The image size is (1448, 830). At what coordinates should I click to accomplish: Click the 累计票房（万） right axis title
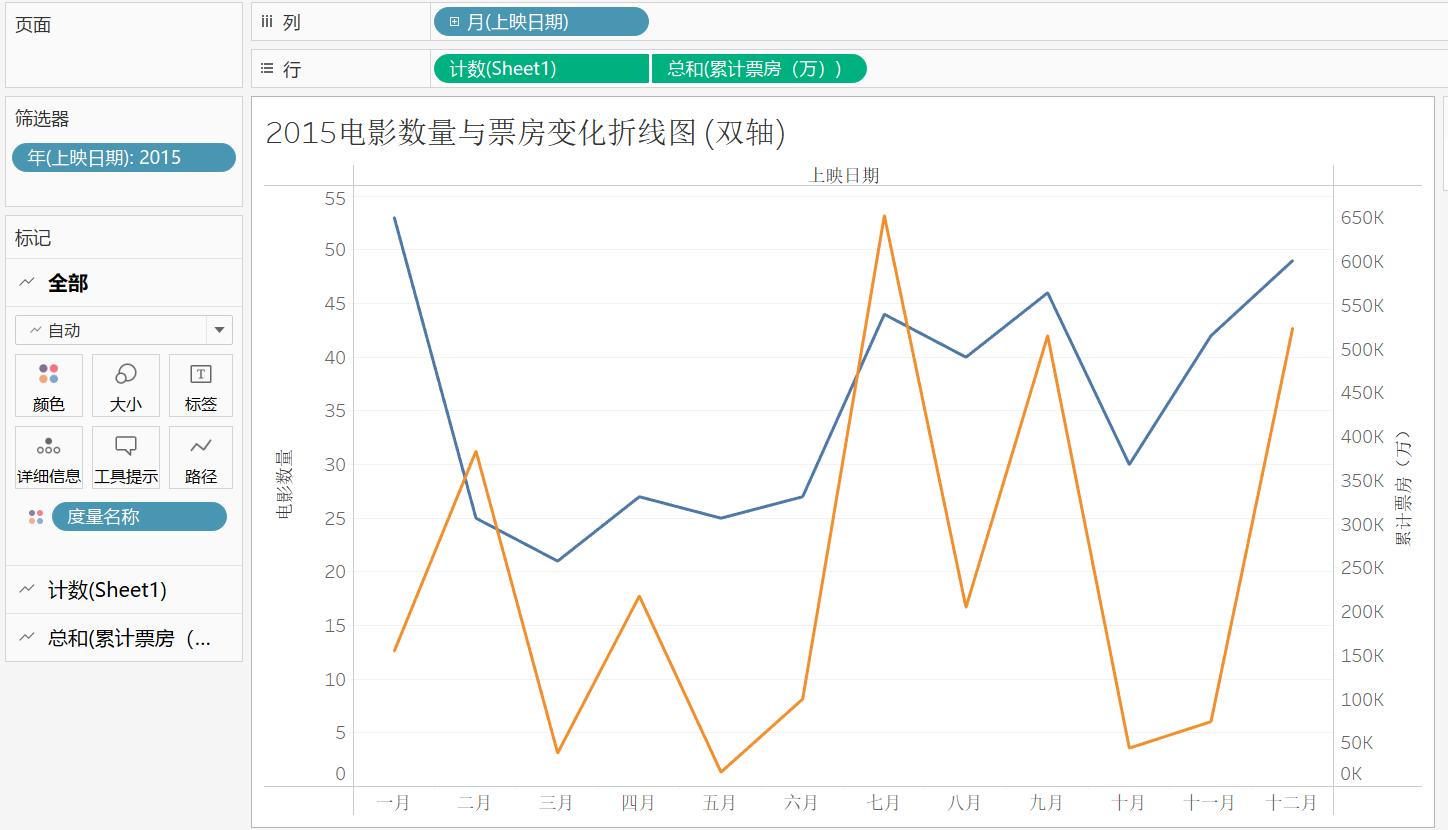click(1403, 488)
